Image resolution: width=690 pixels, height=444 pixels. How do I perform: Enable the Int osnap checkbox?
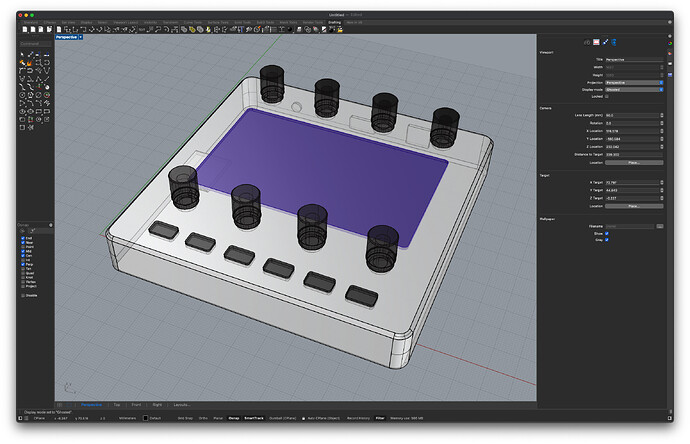pyautogui.click(x=23, y=260)
